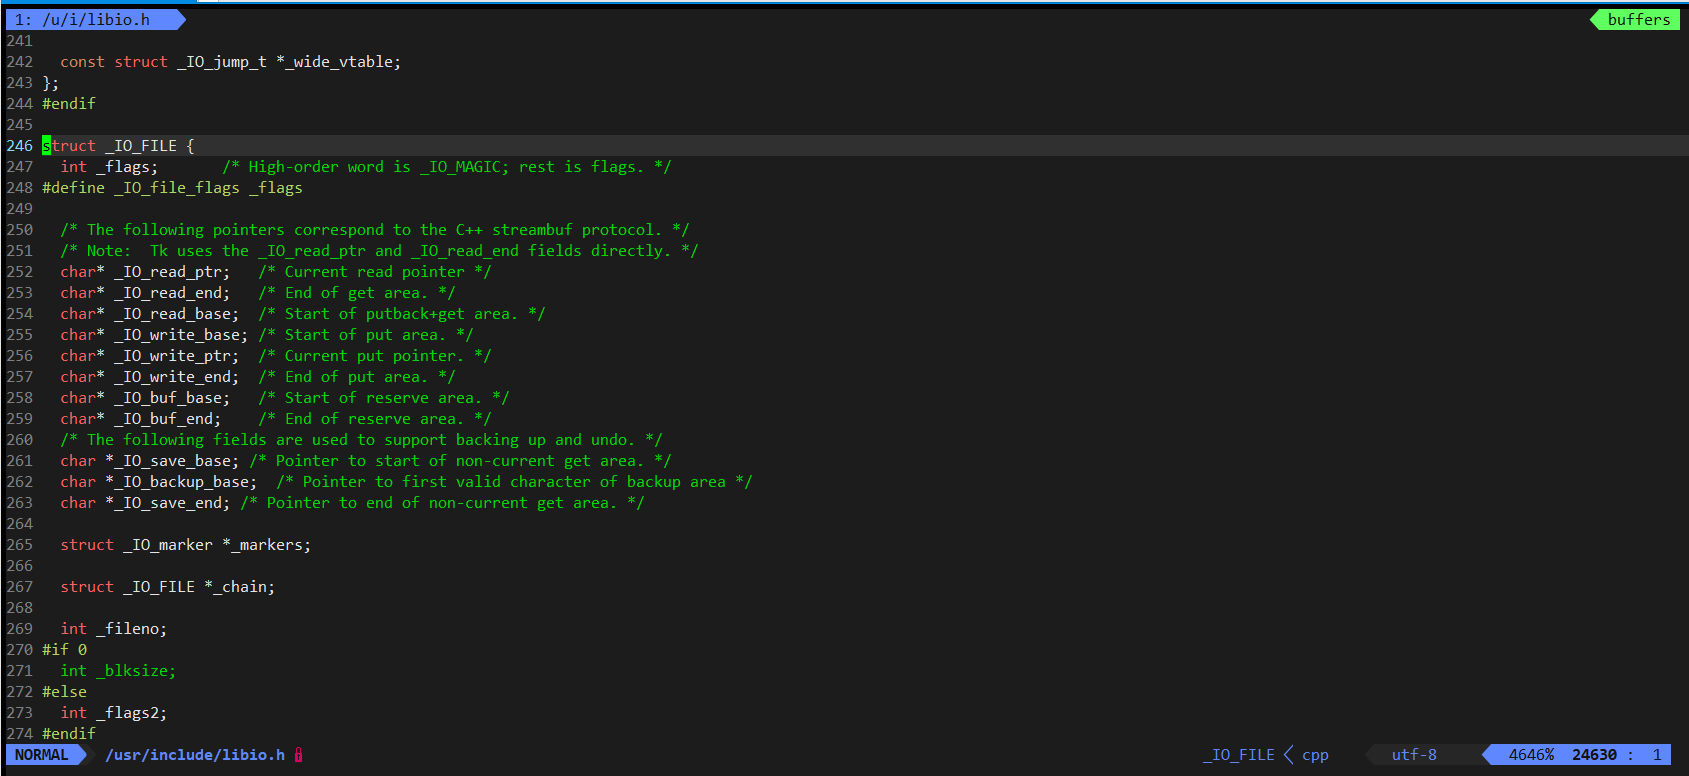Click '_IO_read_base;' on line 254
This screenshot has height=776, width=1689.
click(177, 314)
